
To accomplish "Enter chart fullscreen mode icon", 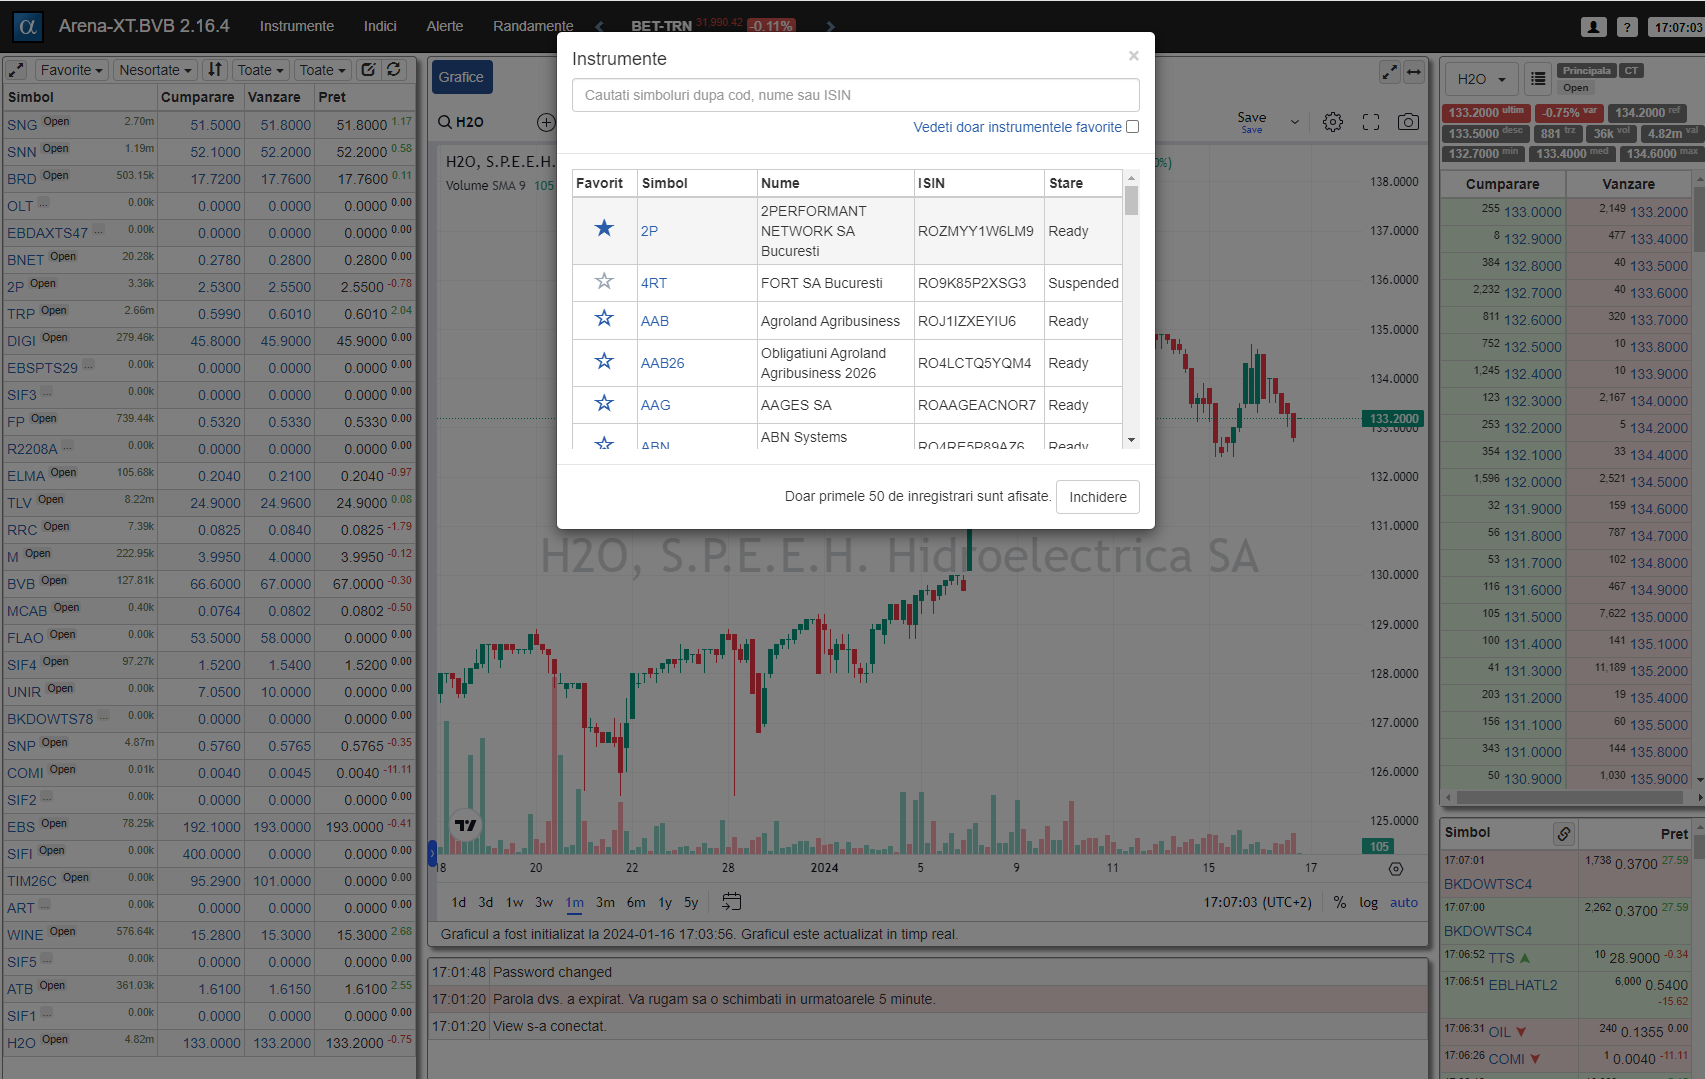I will point(1370,122).
